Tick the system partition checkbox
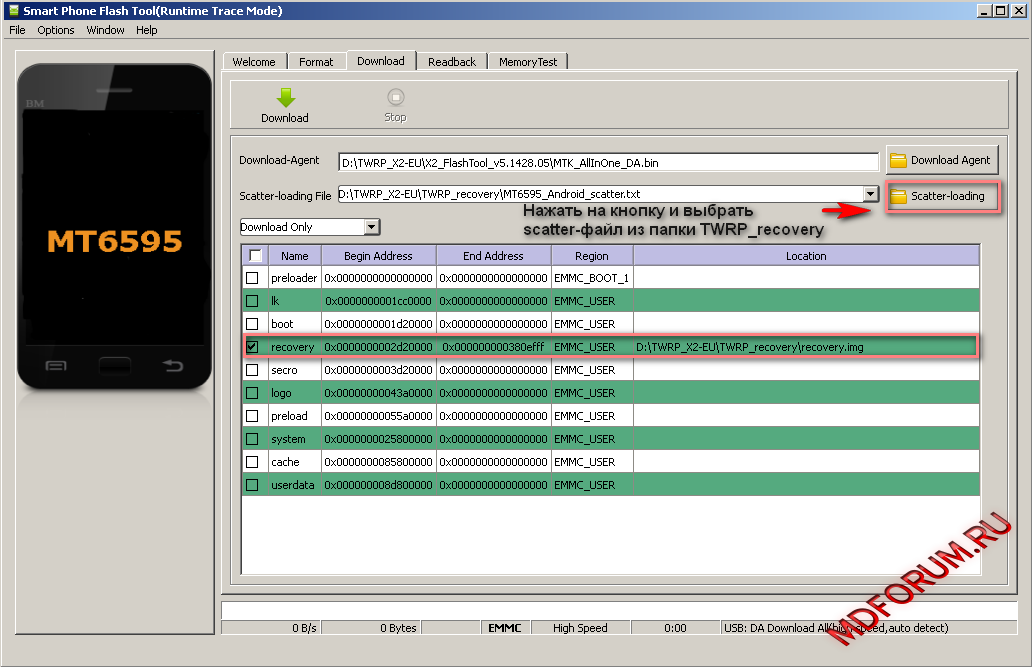 (x=253, y=439)
